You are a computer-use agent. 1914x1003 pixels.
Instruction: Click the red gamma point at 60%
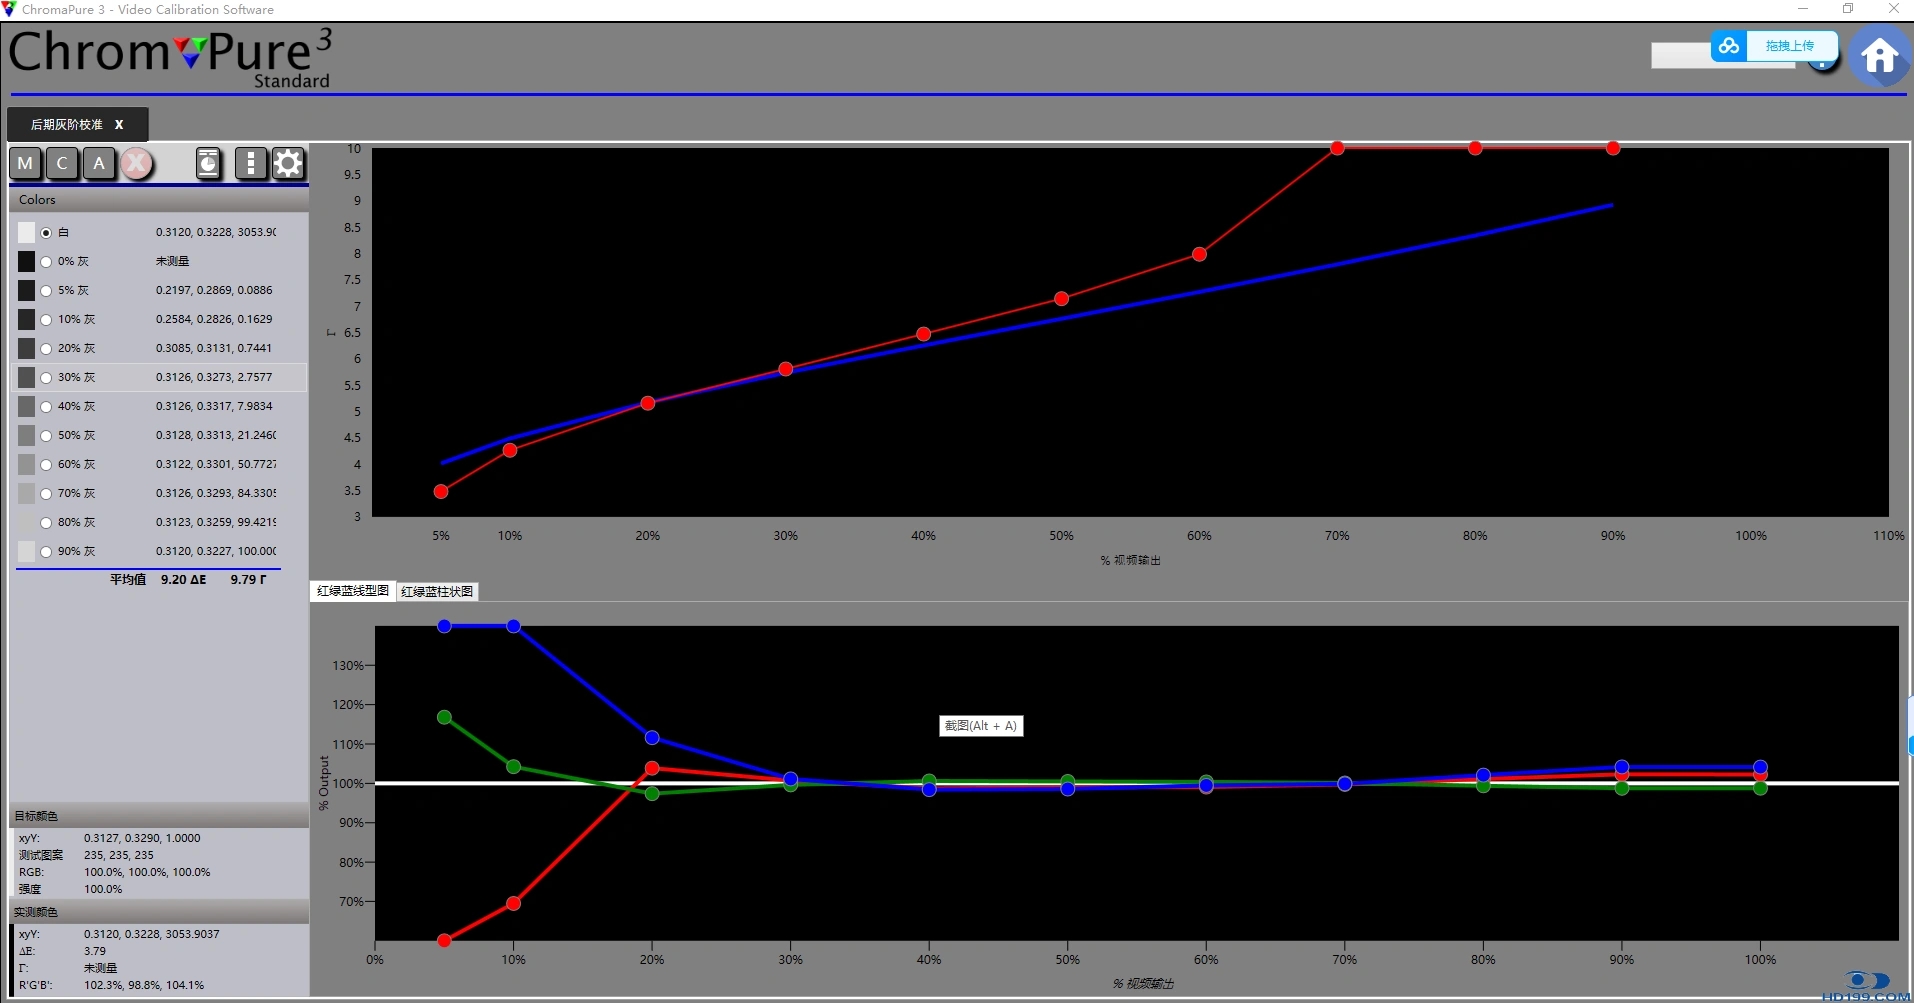pyautogui.click(x=1199, y=254)
